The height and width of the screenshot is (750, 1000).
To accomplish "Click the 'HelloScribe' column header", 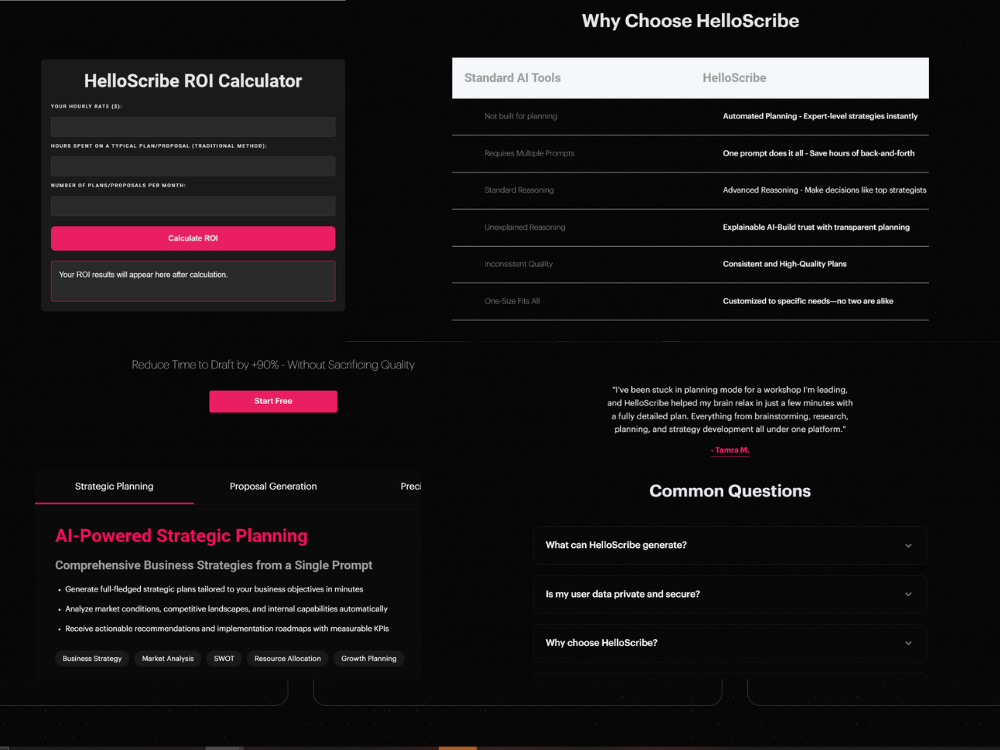I will [734, 78].
